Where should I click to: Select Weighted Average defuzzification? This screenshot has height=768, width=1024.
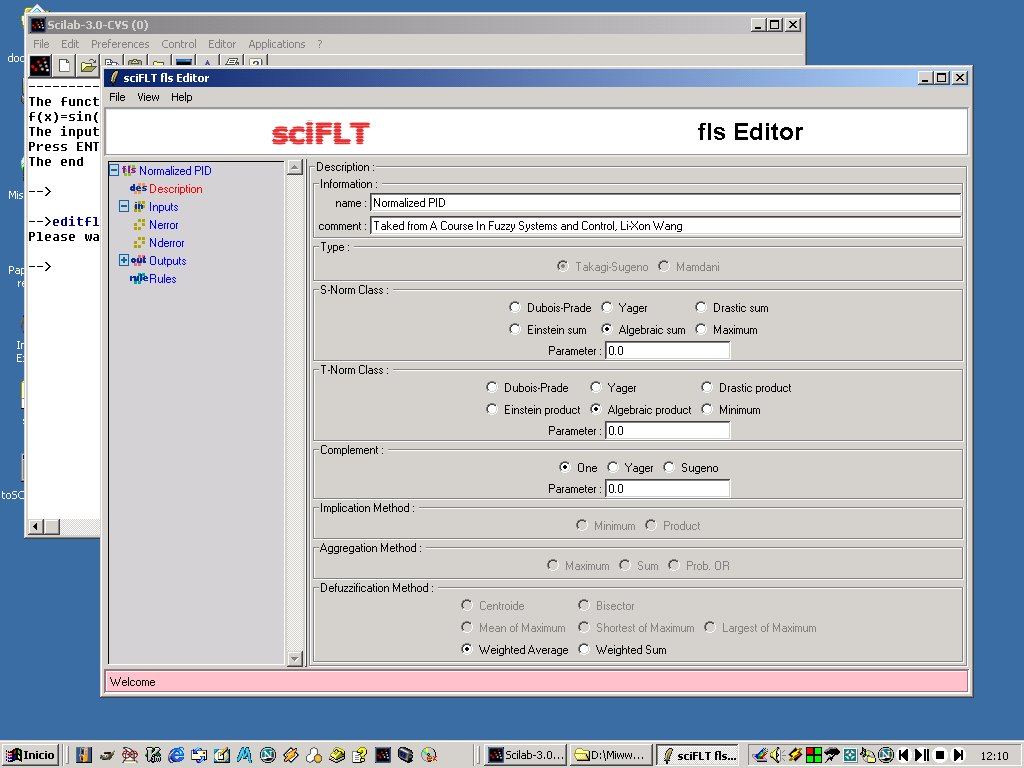tap(466, 650)
